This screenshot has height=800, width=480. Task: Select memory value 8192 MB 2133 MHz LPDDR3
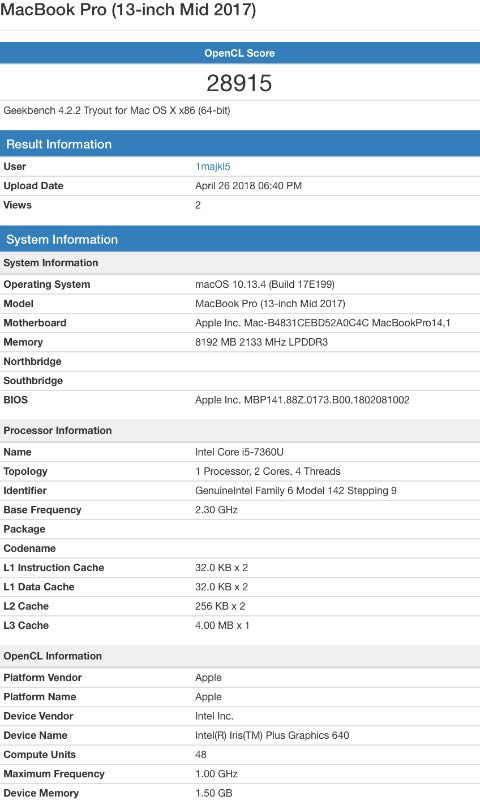tap(261, 342)
